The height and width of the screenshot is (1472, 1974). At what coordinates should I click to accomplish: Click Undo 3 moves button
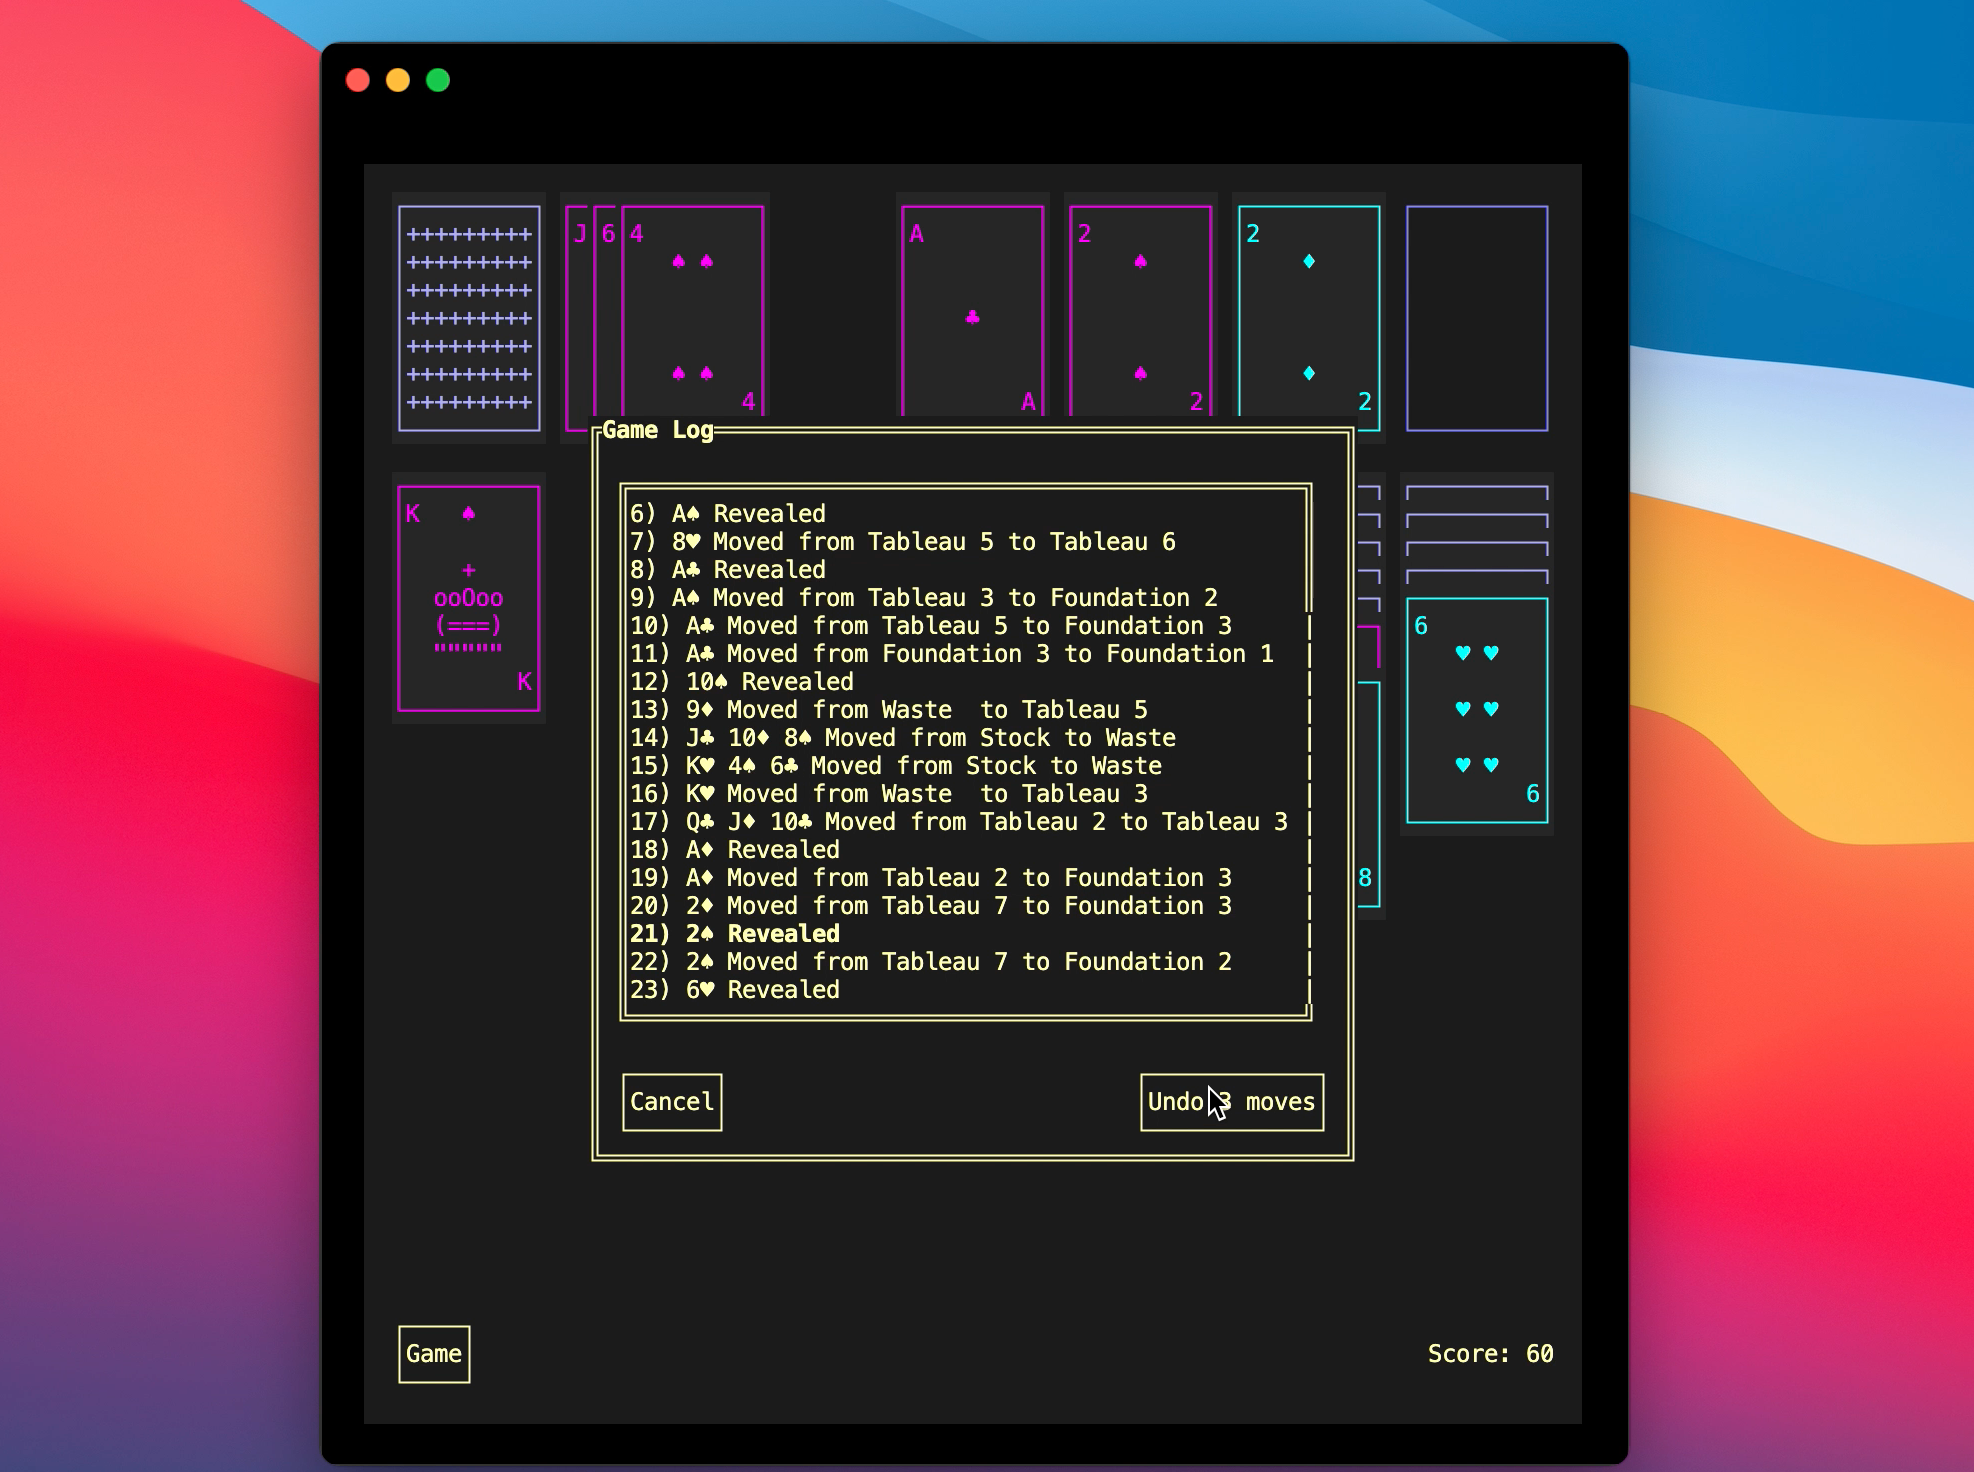1231,1102
